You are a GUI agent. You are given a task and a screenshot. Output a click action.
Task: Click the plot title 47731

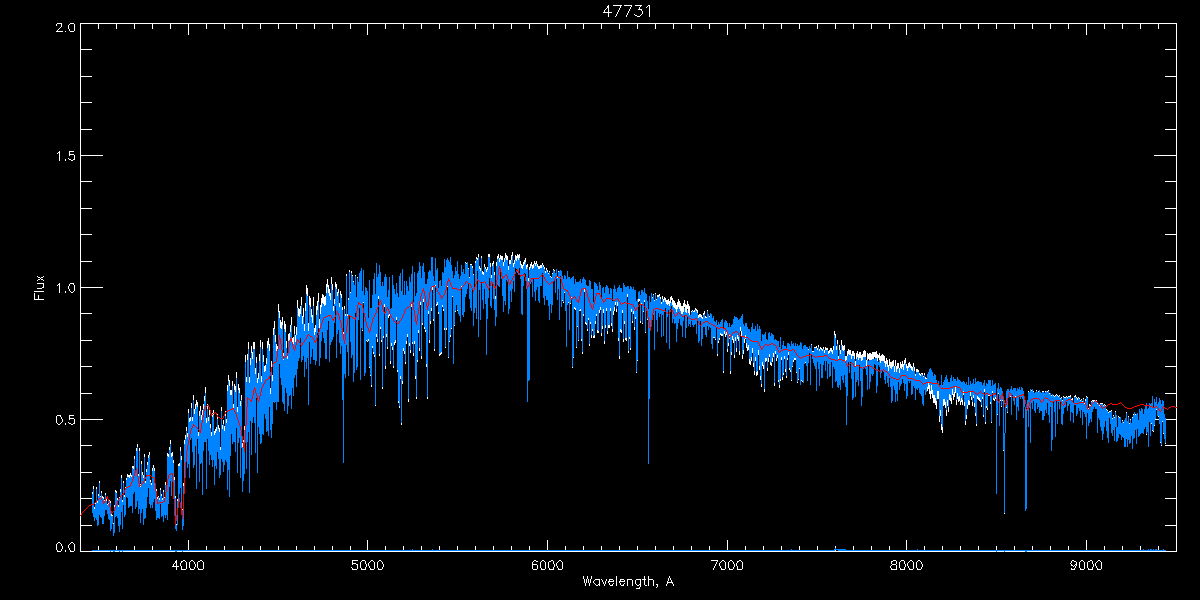[x=628, y=11]
